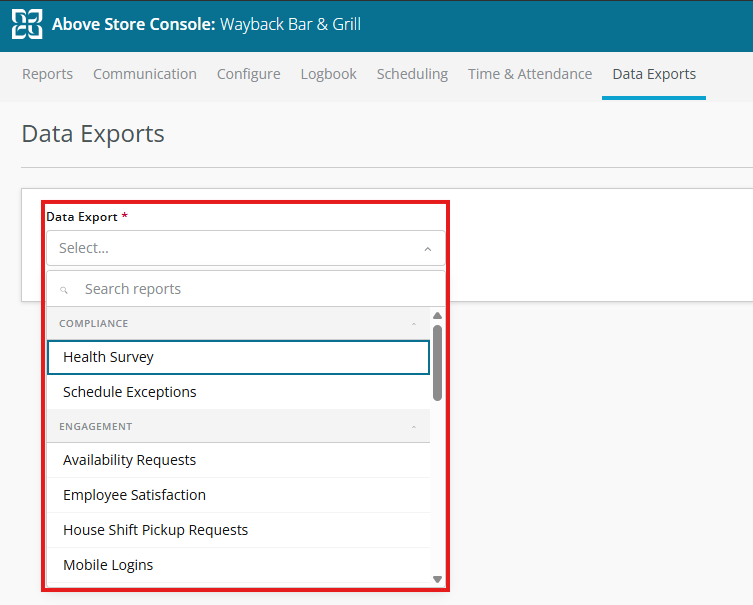Collapse the Compliance group chevron
Image resolution: width=753 pixels, height=605 pixels.
tap(413, 324)
